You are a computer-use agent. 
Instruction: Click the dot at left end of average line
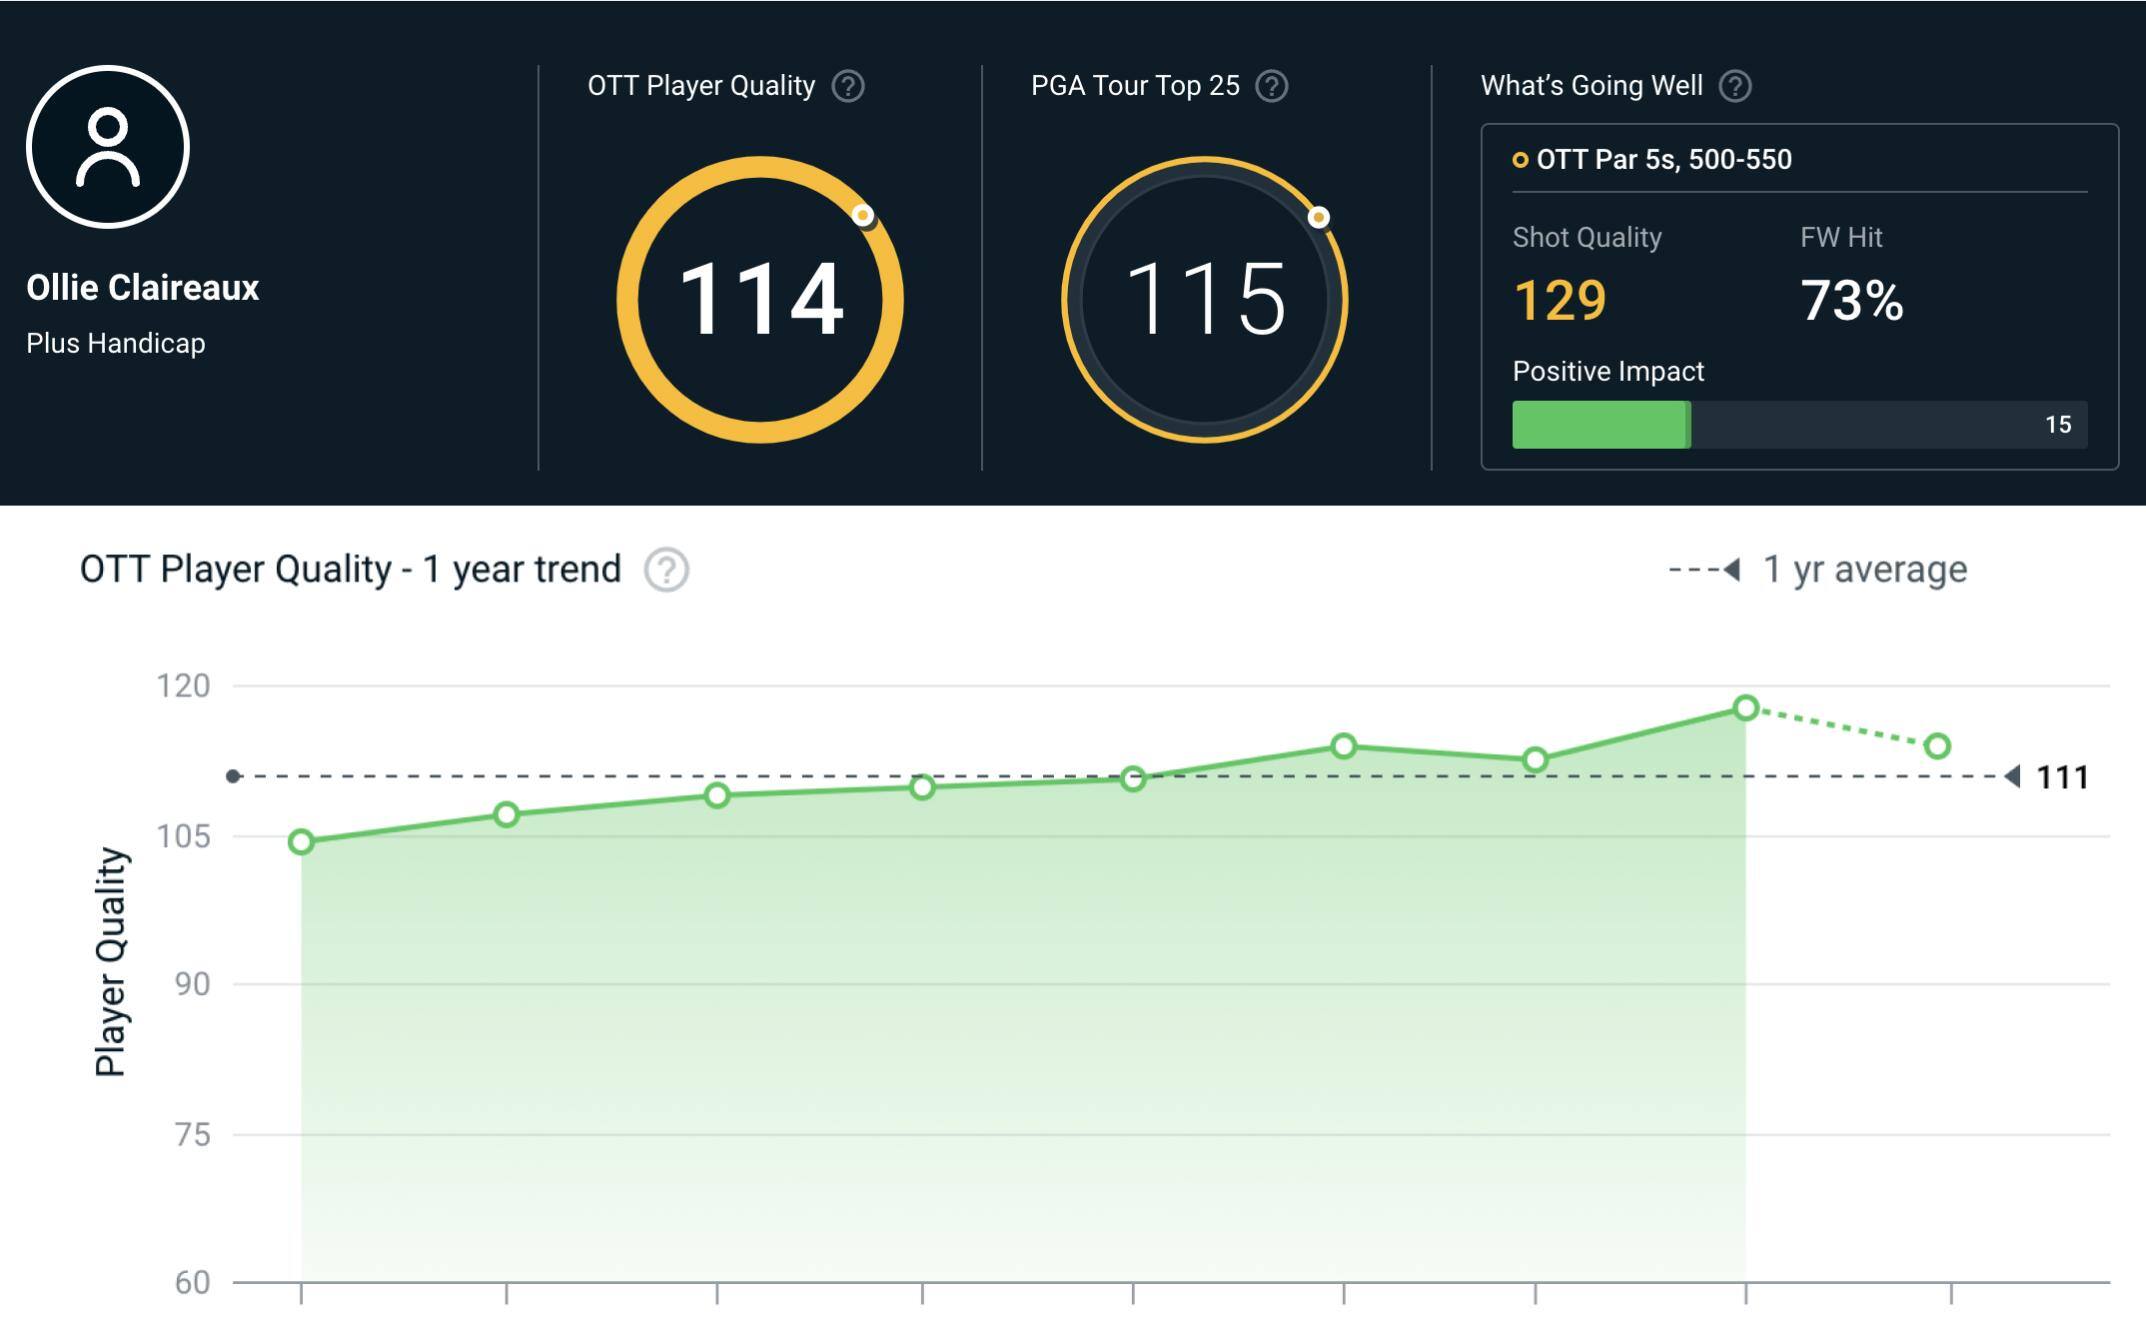coord(233,777)
